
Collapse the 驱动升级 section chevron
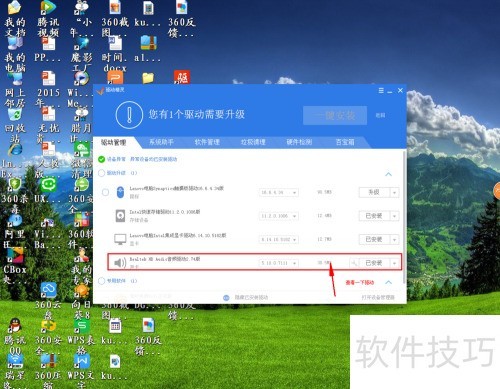(x=388, y=174)
